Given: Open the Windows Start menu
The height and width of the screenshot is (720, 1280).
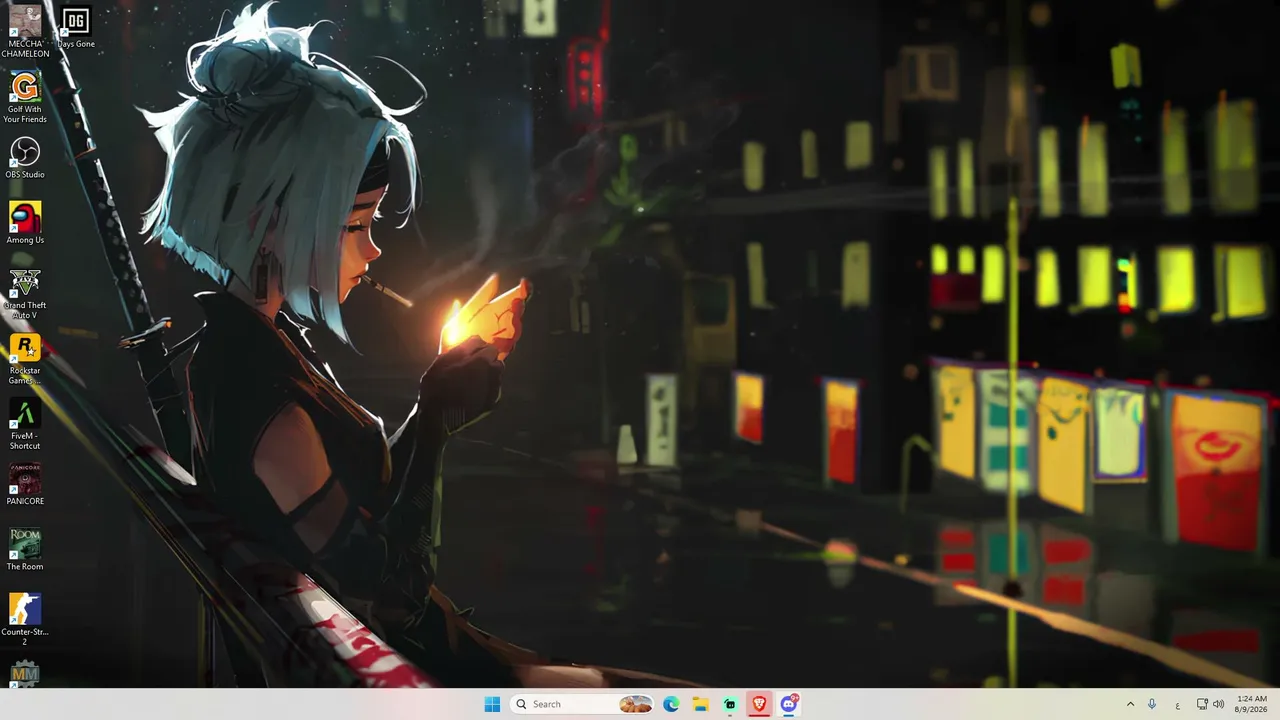Looking at the screenshot, I should coord(492,704).
